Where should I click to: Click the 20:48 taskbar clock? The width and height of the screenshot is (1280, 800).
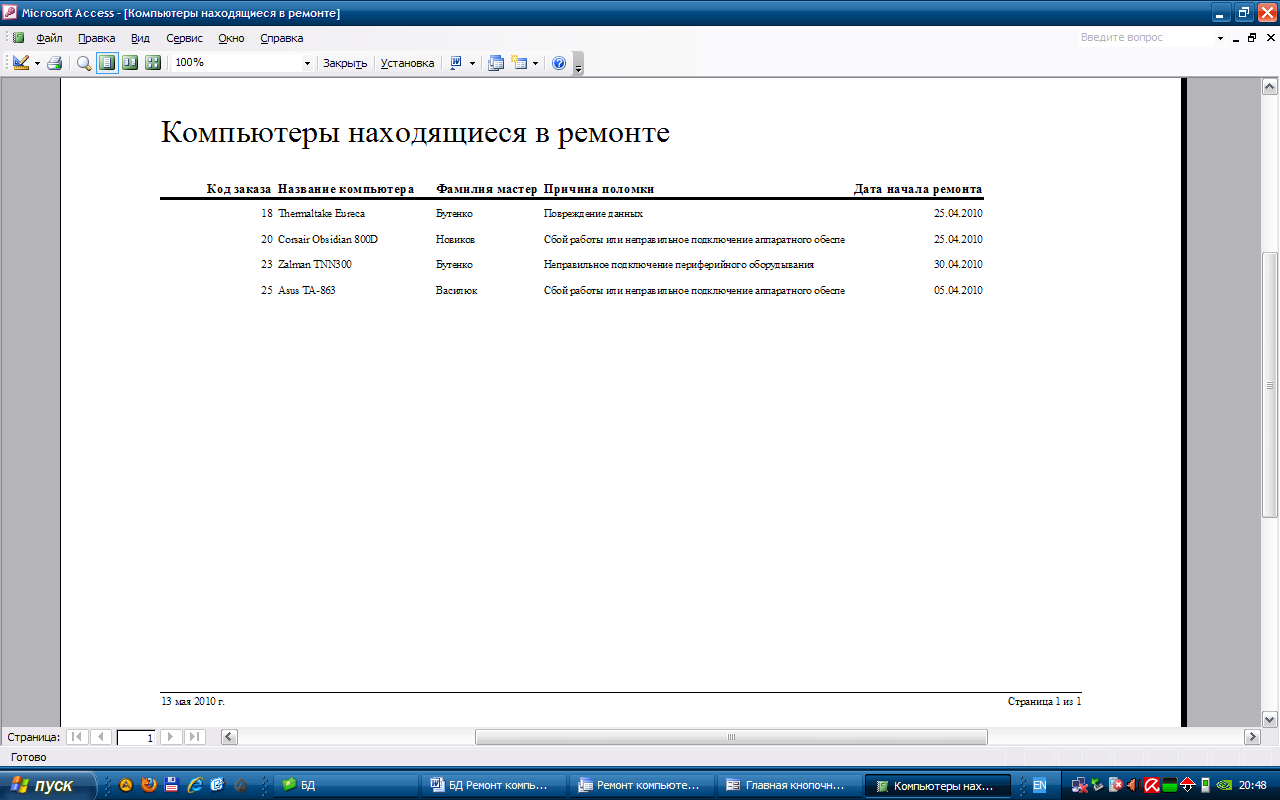[x=1252, y=786]
